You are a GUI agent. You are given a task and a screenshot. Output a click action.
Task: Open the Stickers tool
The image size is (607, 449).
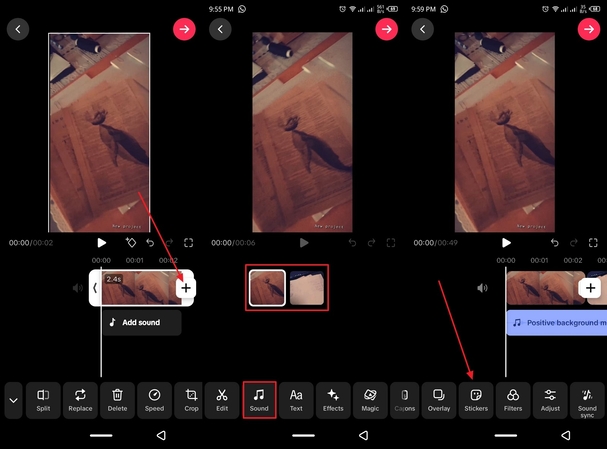click(476, 400)
